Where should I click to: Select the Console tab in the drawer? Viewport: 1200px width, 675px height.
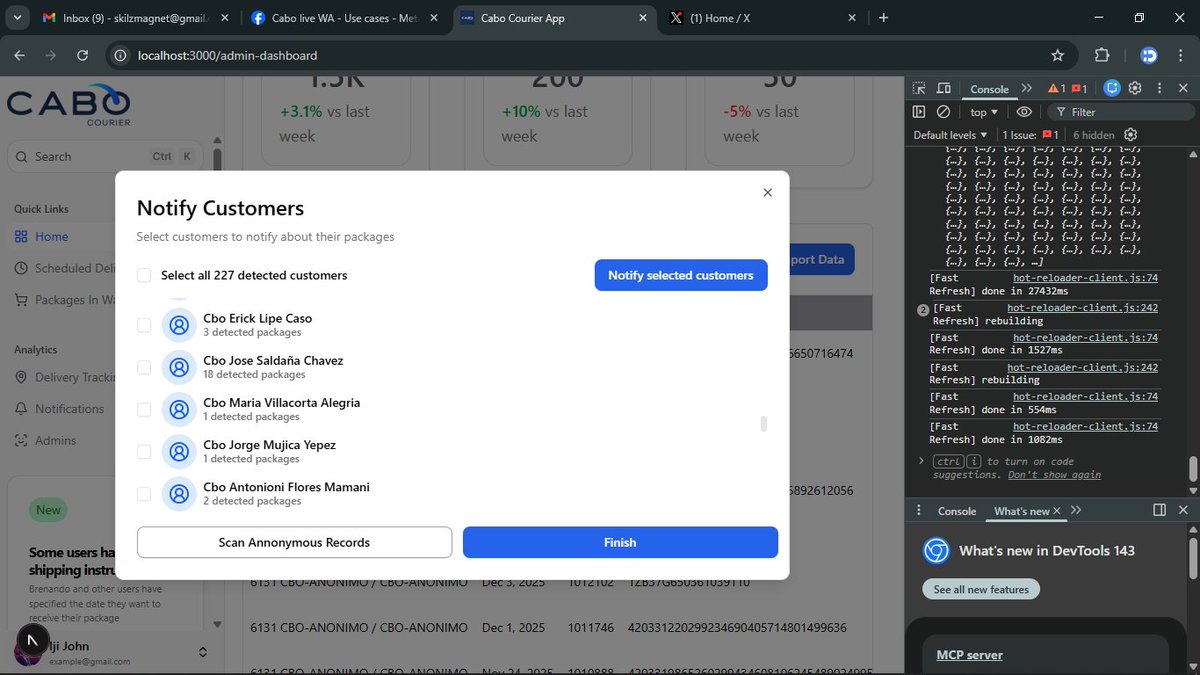pos(956,511)
